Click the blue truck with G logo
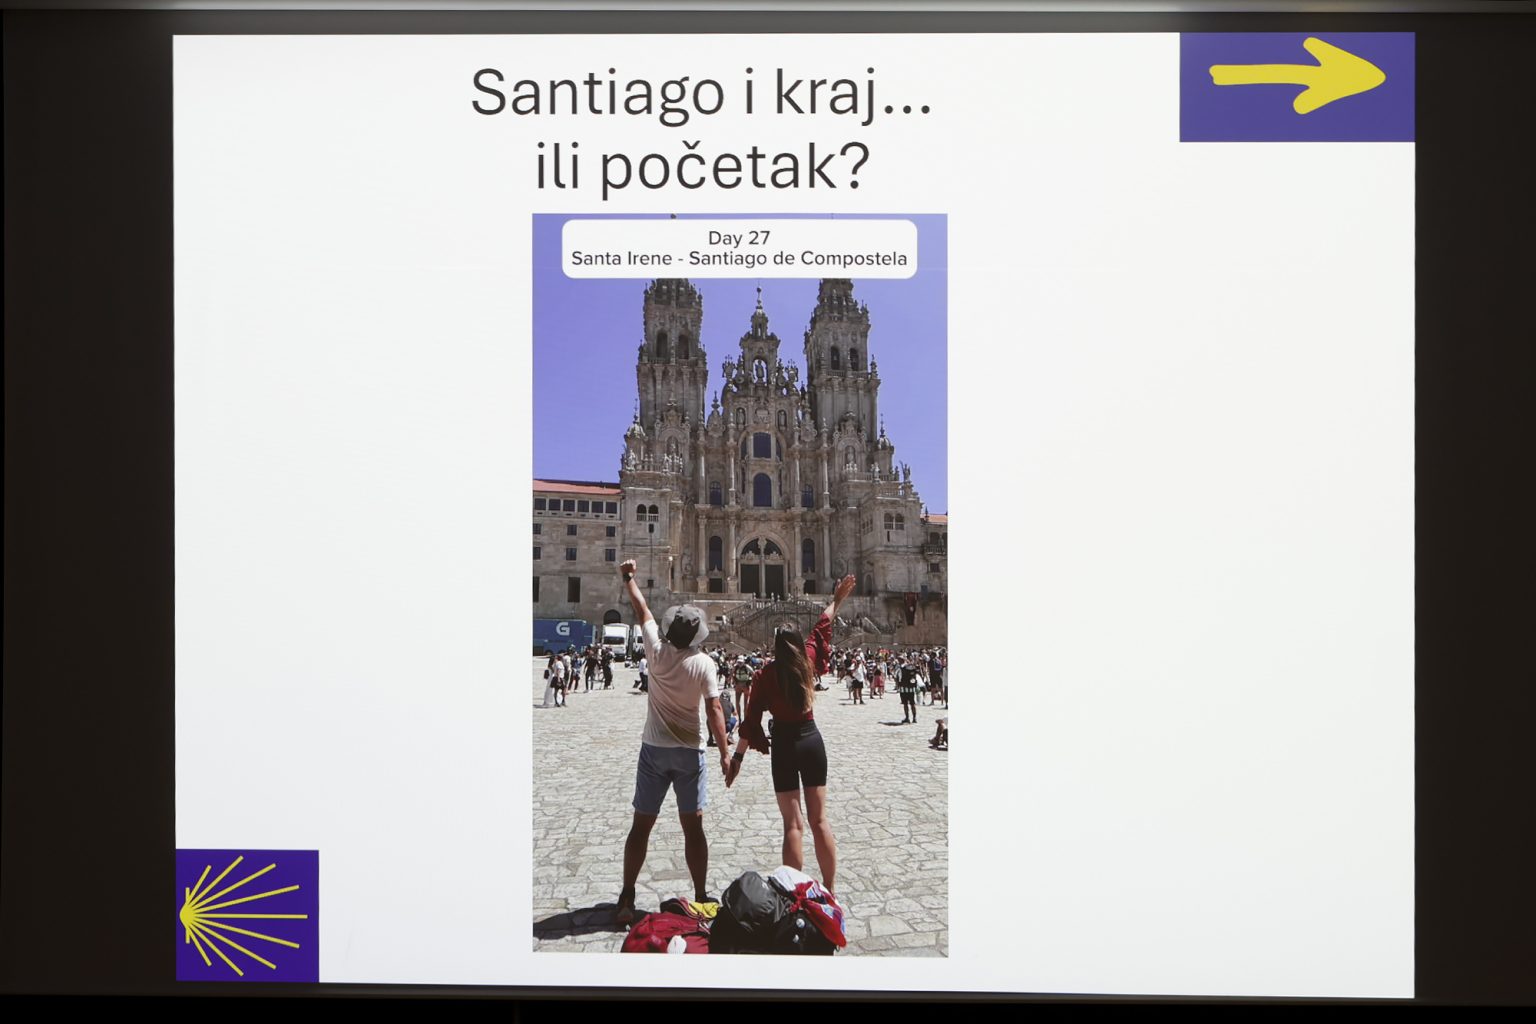 pyautogui.click(x=562, y=635)
